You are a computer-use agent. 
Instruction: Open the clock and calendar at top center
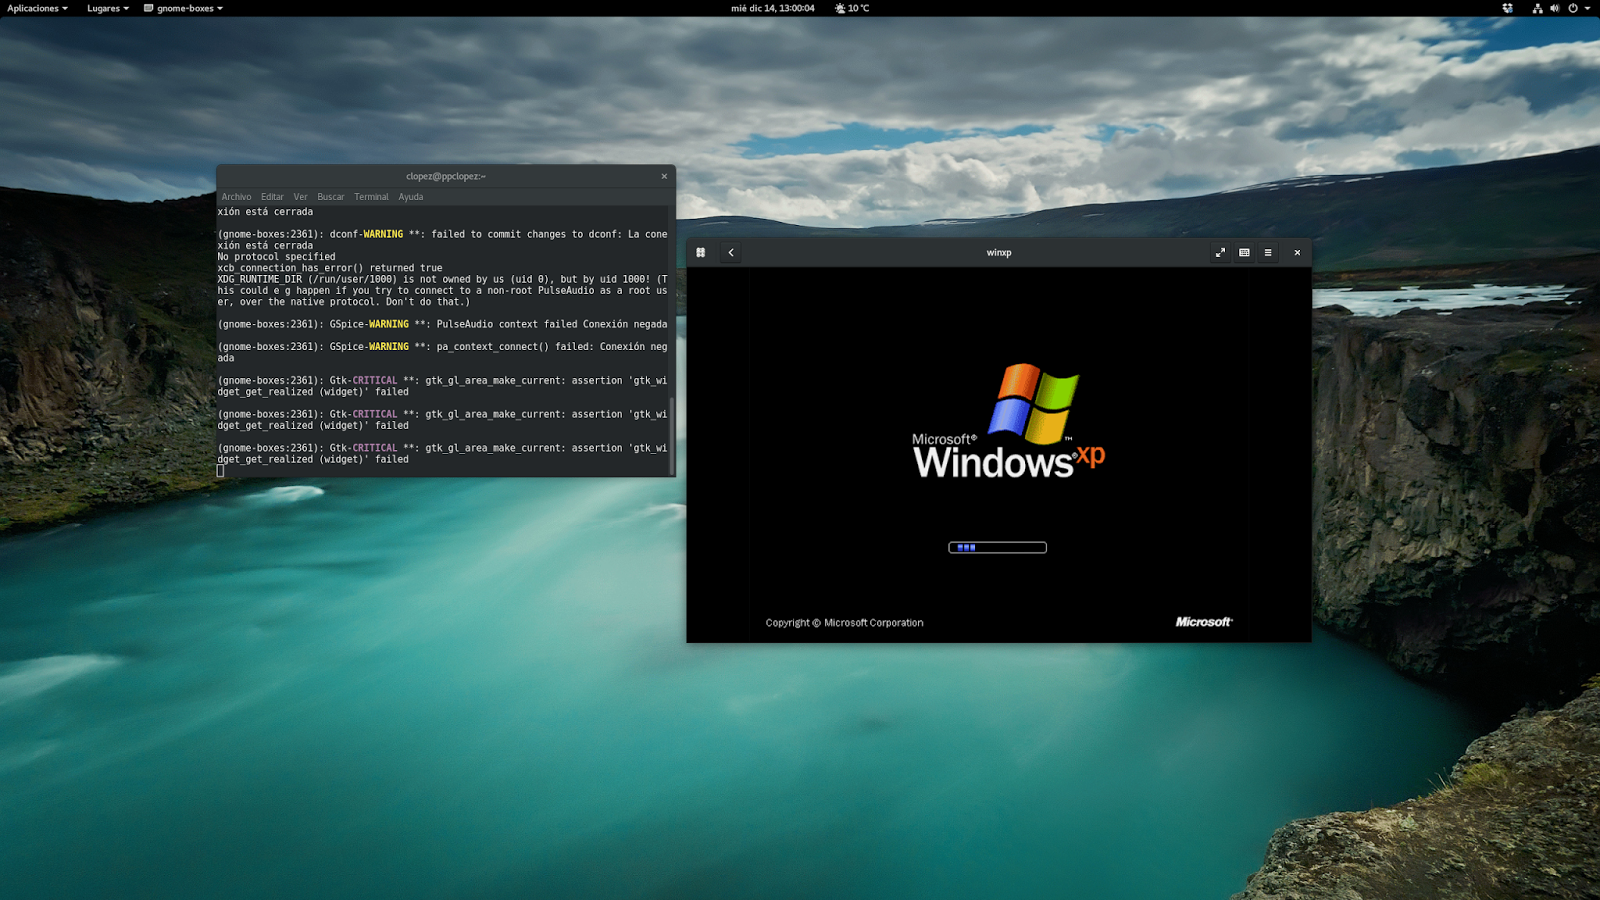[773, 8]
